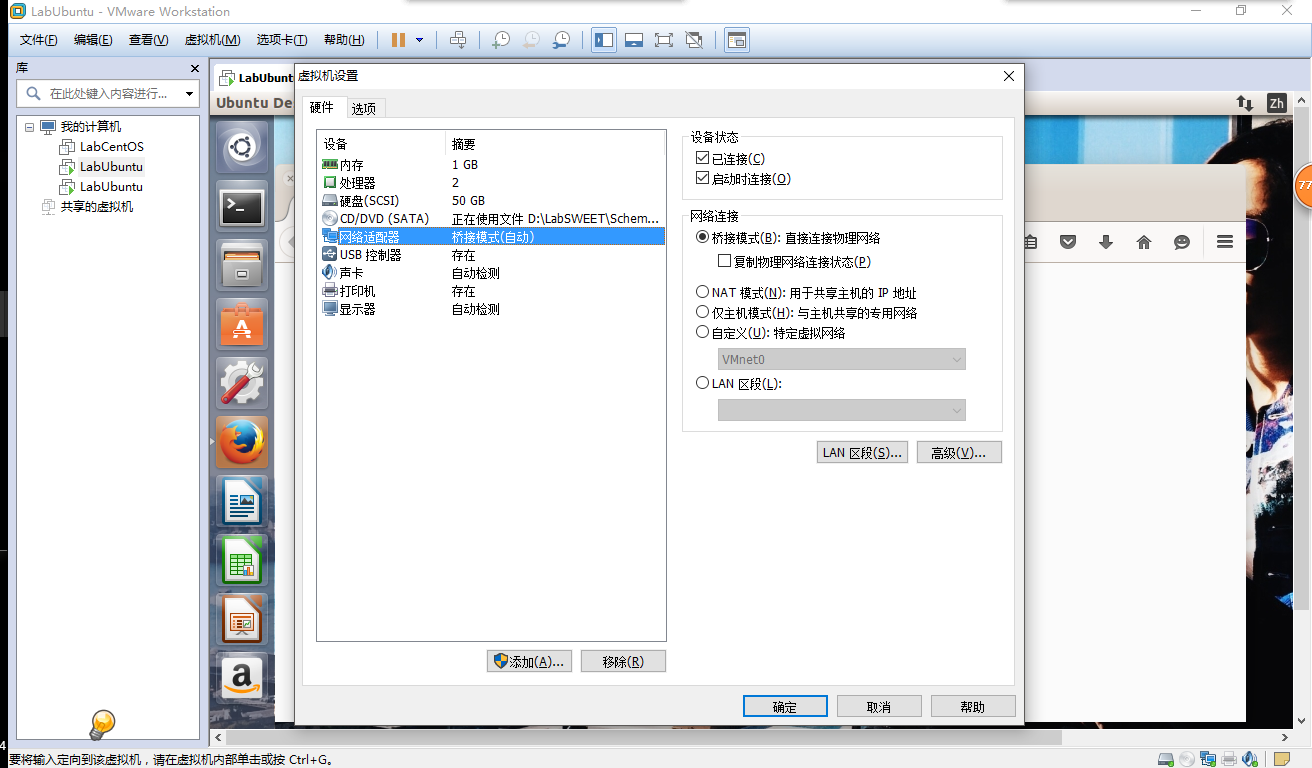Open Ubuntu dash home icon in launcher
Image resolution: width=1312 pixels, height=768 pixels.
pyautogui.click(x=241, y=149)
